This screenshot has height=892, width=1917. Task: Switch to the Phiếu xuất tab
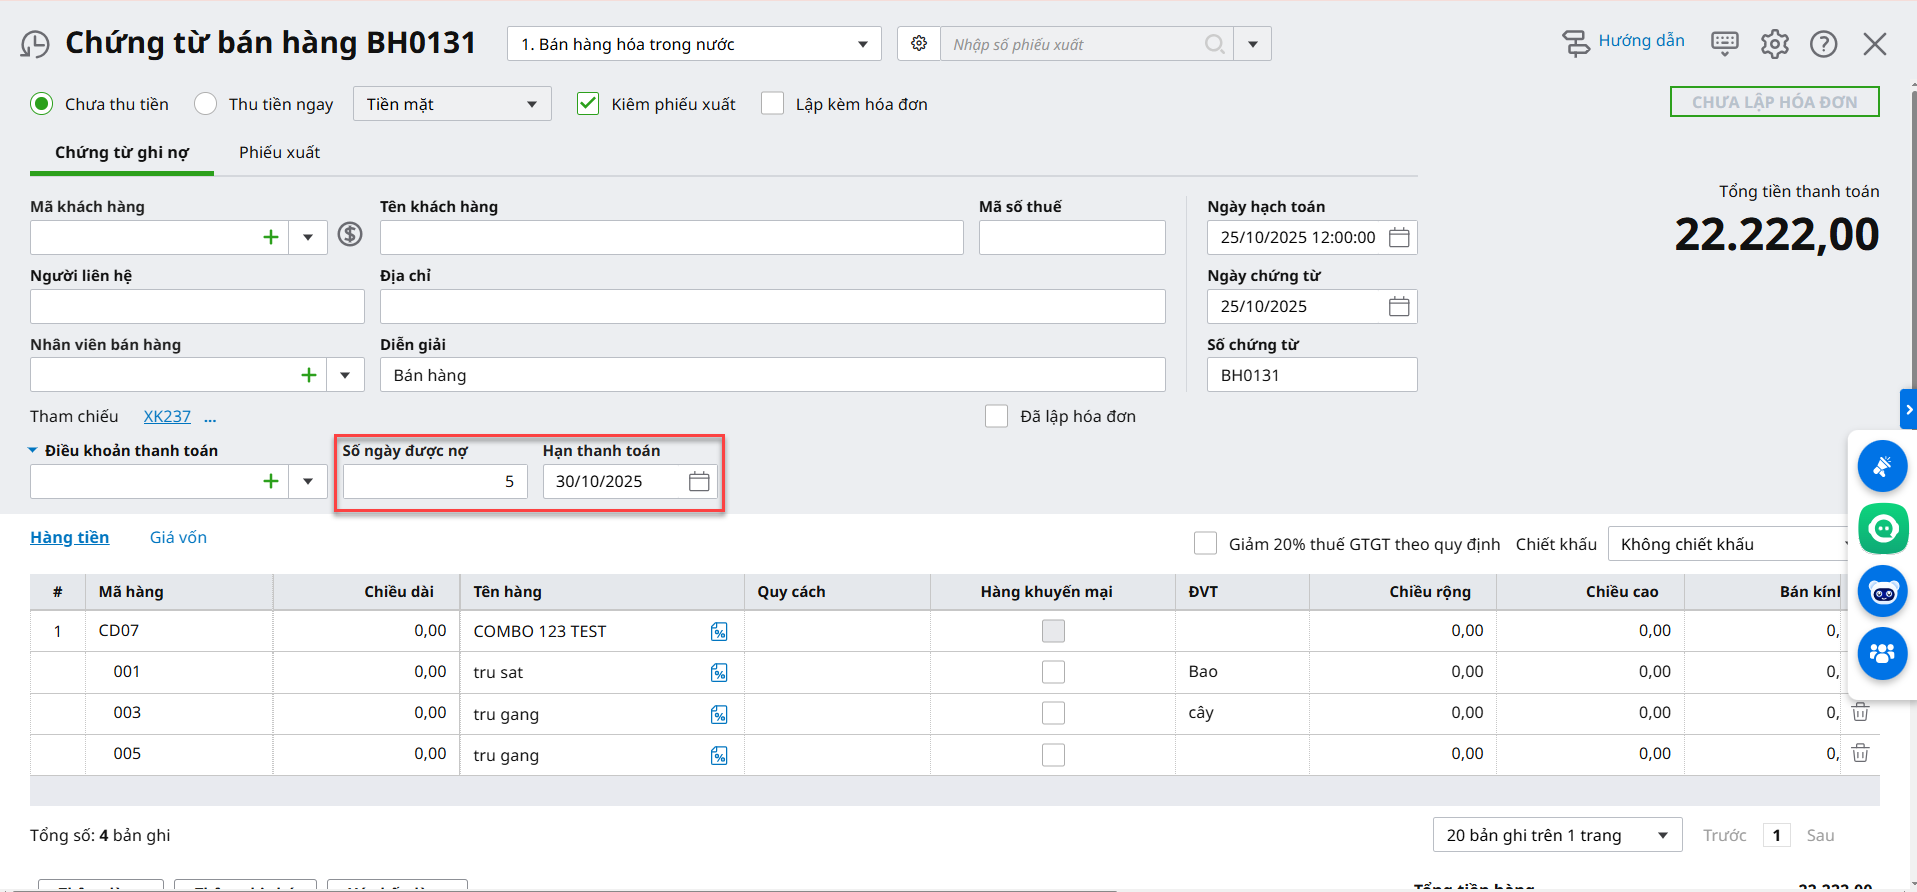pyautogui.click(x=279, y=152)
